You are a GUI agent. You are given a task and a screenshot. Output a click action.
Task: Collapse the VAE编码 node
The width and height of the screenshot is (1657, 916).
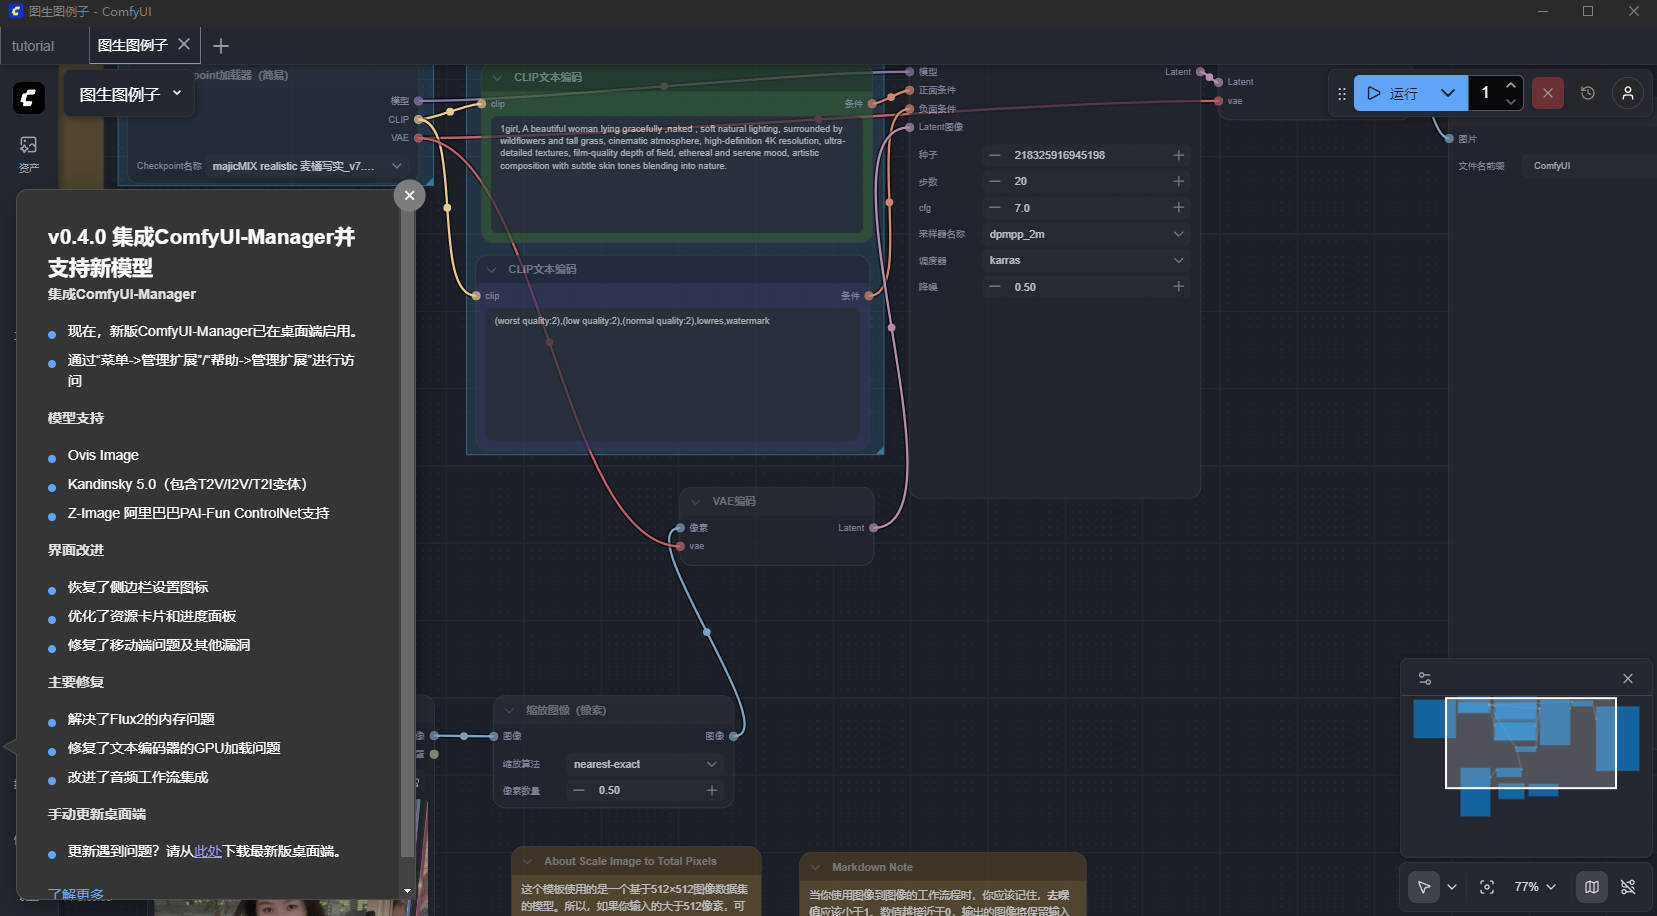[696, 501]
